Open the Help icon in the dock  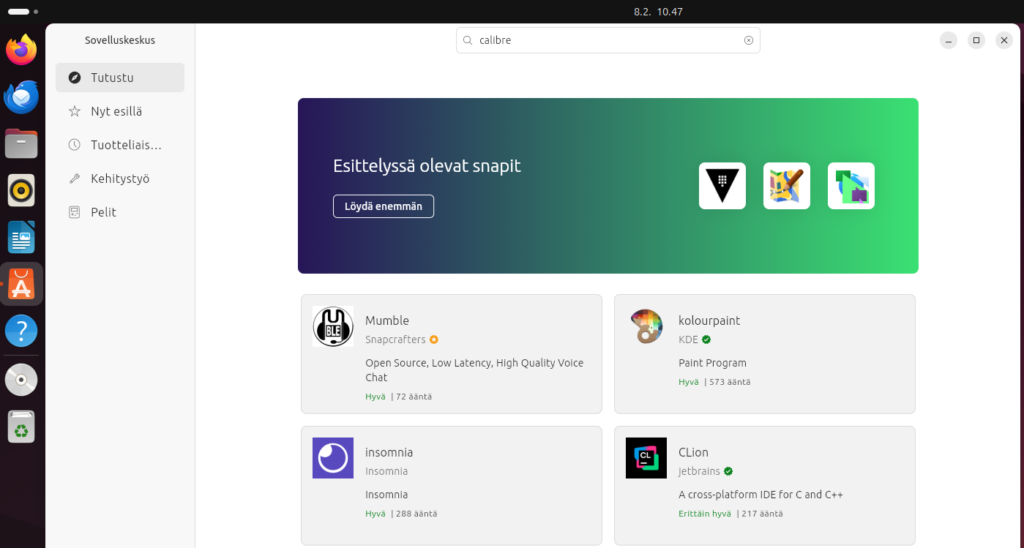click(21, 331)
